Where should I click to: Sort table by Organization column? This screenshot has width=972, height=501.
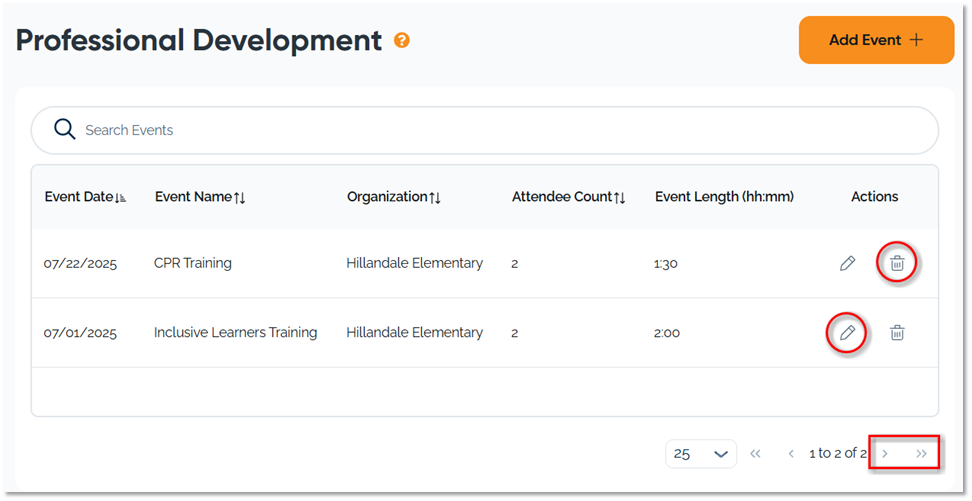(393, 197)
